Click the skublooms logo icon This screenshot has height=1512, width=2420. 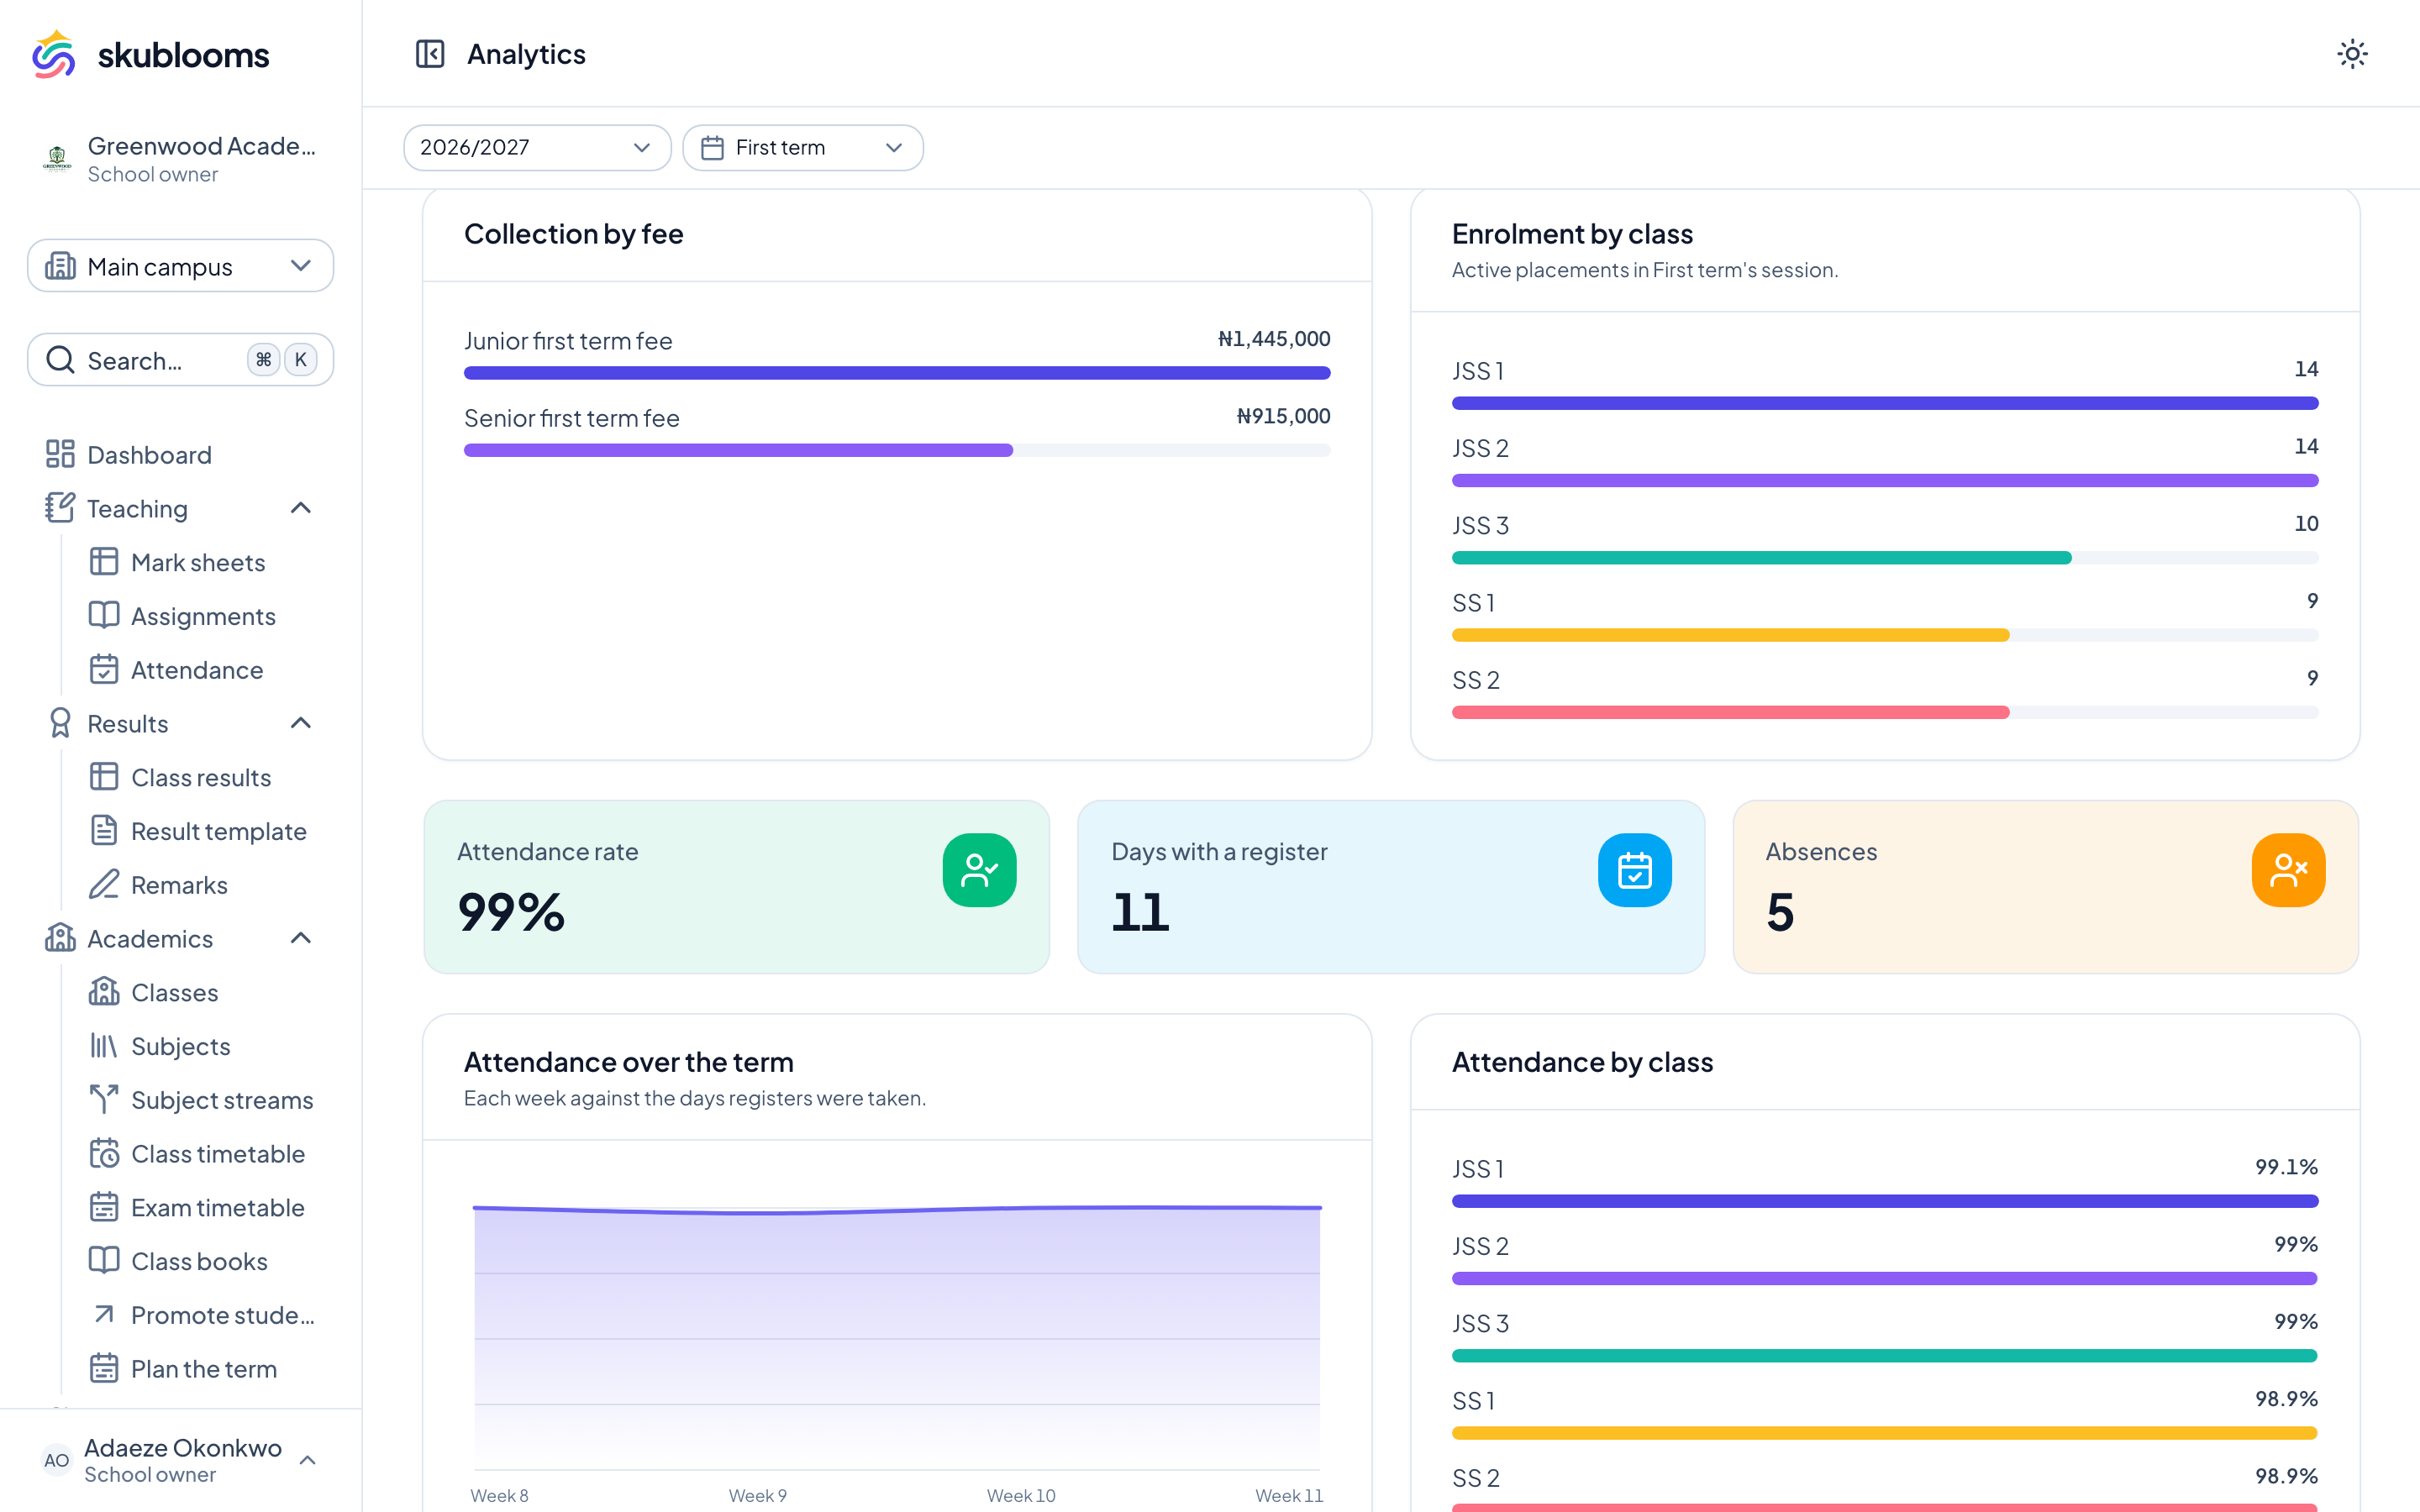(x=54, y=54)
